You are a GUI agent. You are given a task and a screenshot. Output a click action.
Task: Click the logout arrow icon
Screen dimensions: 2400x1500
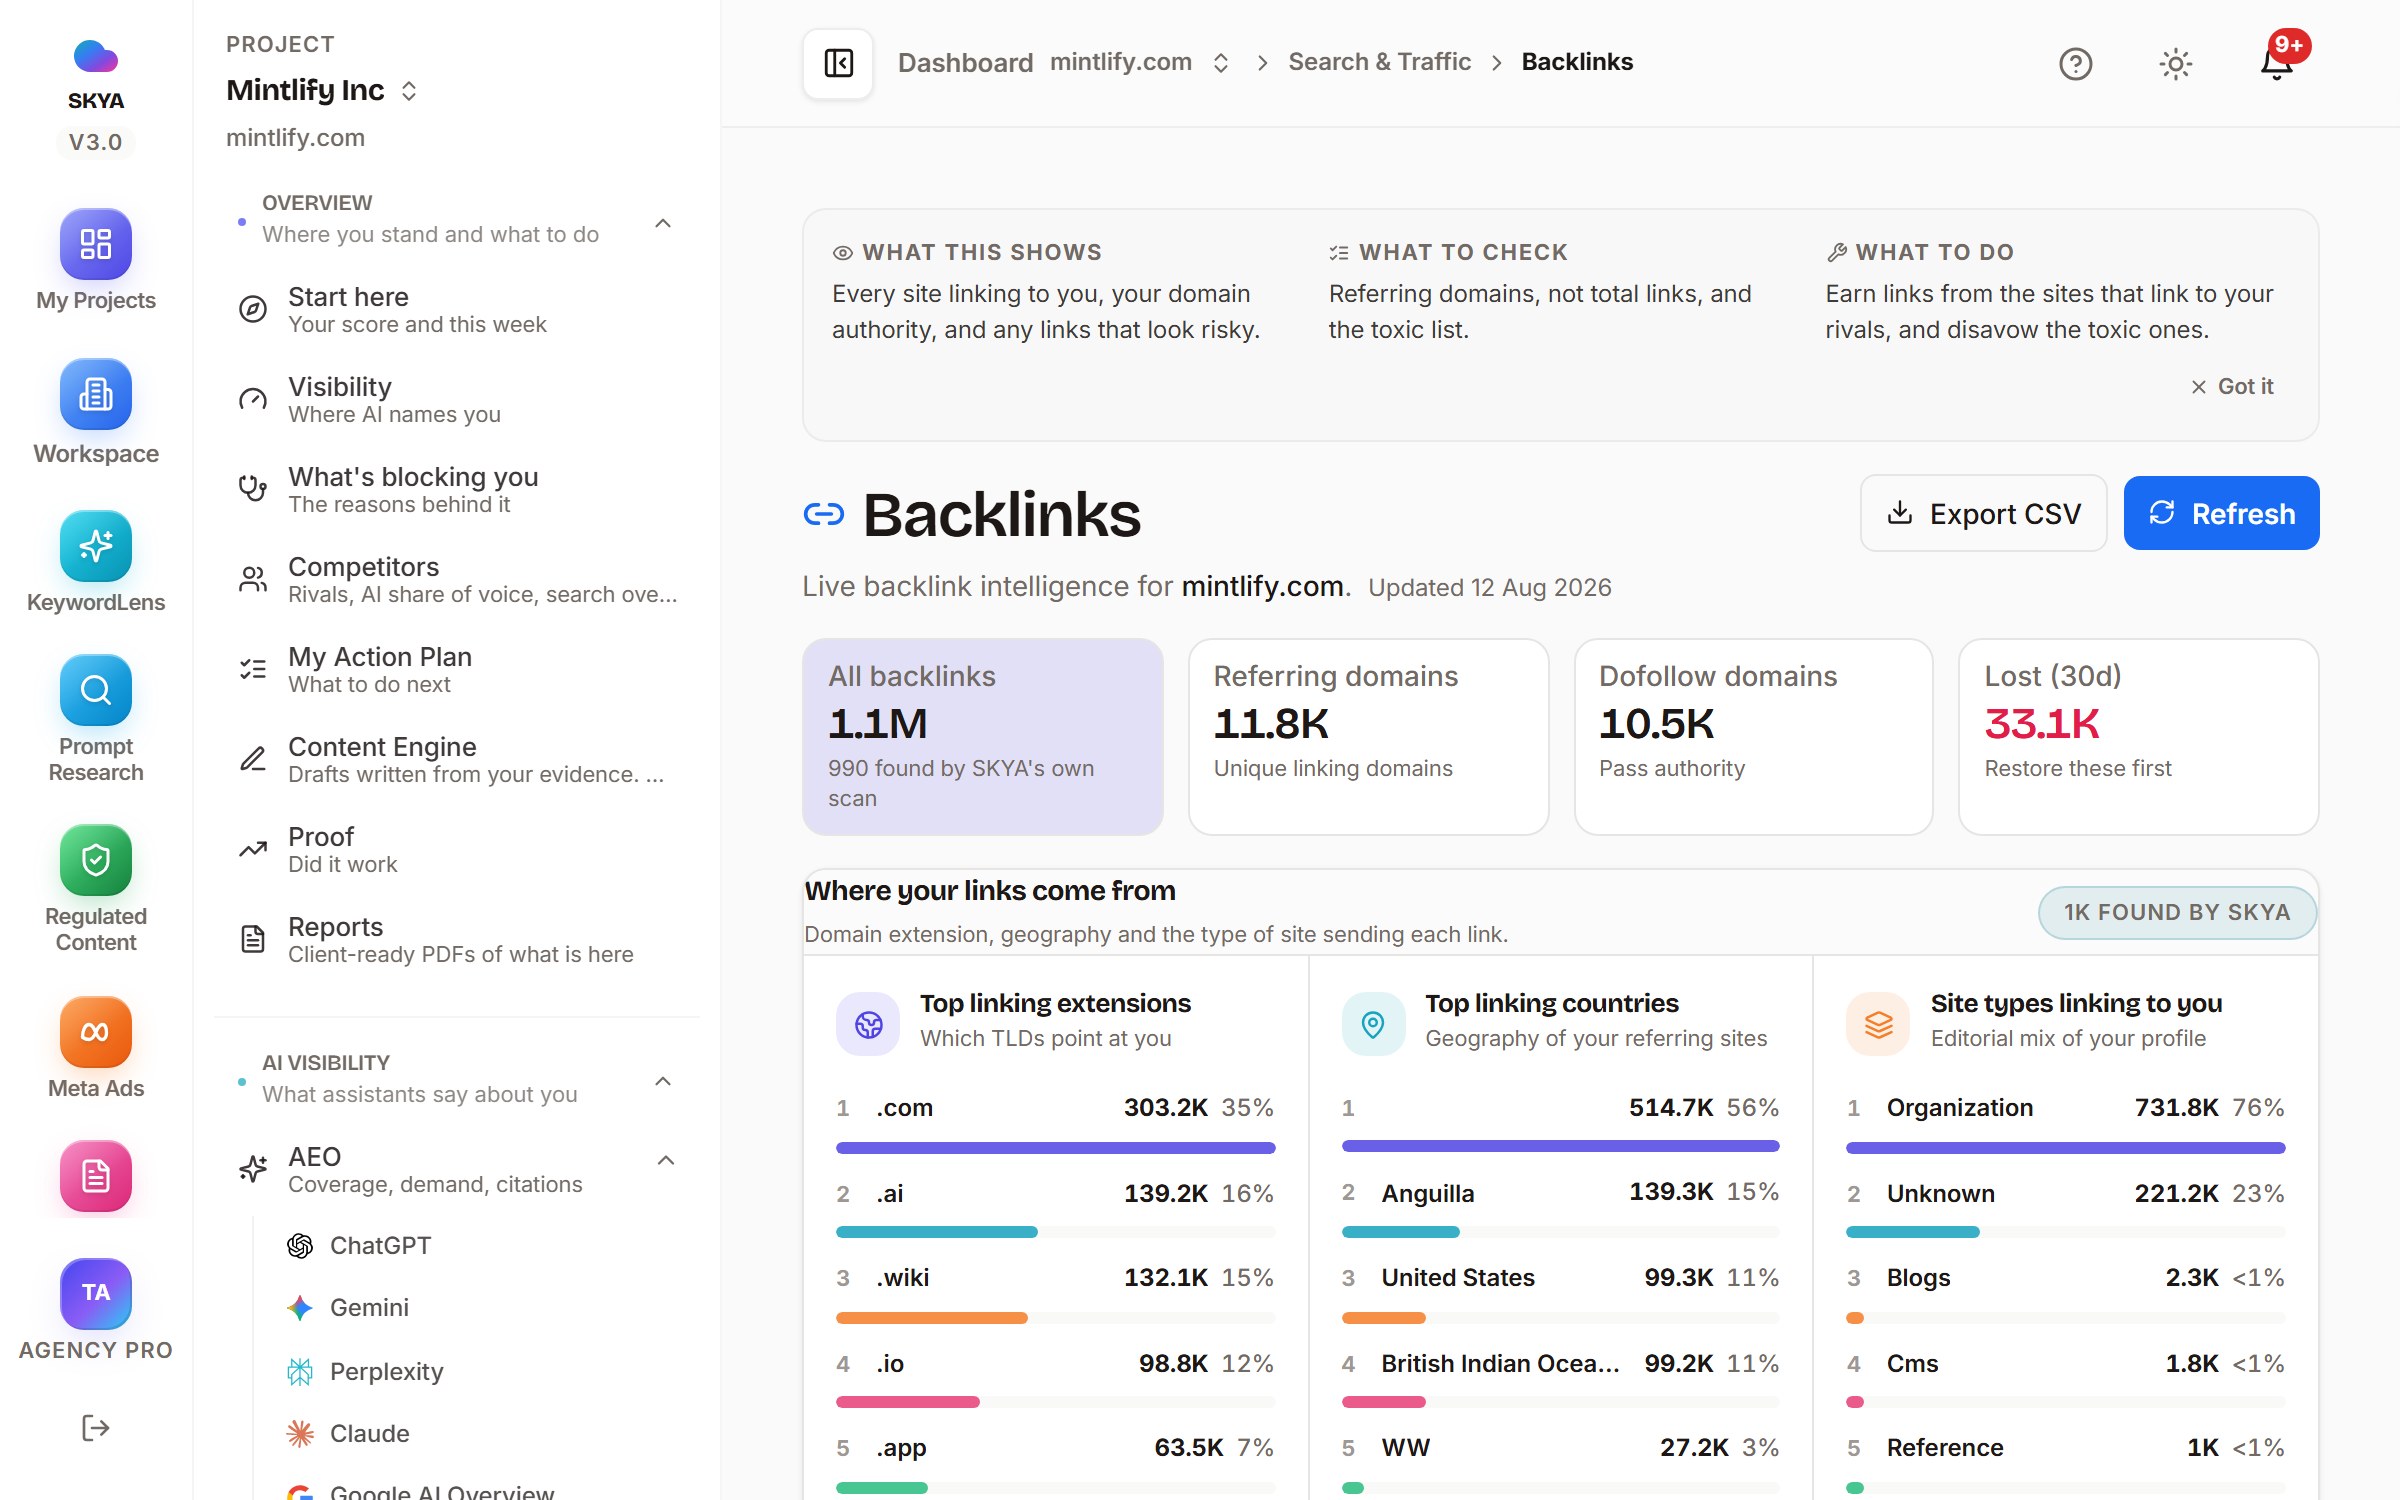[x=95, y=1428]
